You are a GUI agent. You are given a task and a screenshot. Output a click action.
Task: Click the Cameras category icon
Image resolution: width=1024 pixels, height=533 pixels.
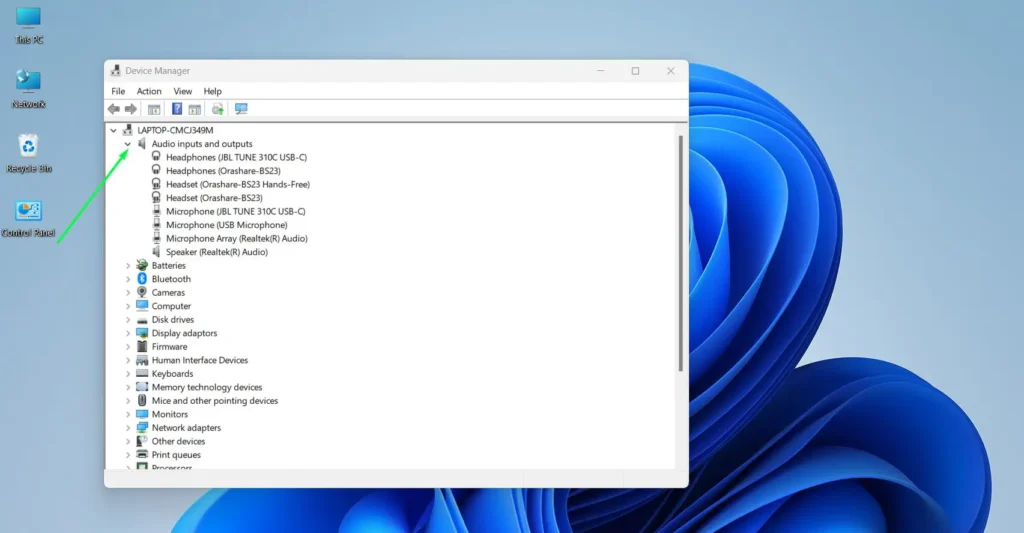[x=142, y=293]
